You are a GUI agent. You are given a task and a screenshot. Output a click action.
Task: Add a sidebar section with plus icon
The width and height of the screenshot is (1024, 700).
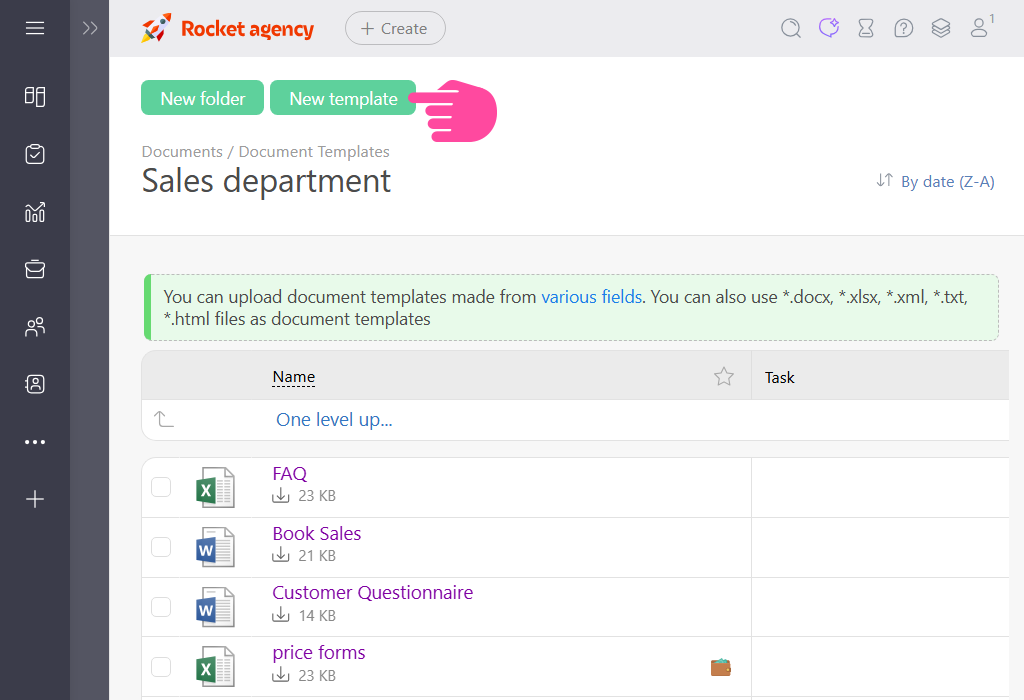35,500
